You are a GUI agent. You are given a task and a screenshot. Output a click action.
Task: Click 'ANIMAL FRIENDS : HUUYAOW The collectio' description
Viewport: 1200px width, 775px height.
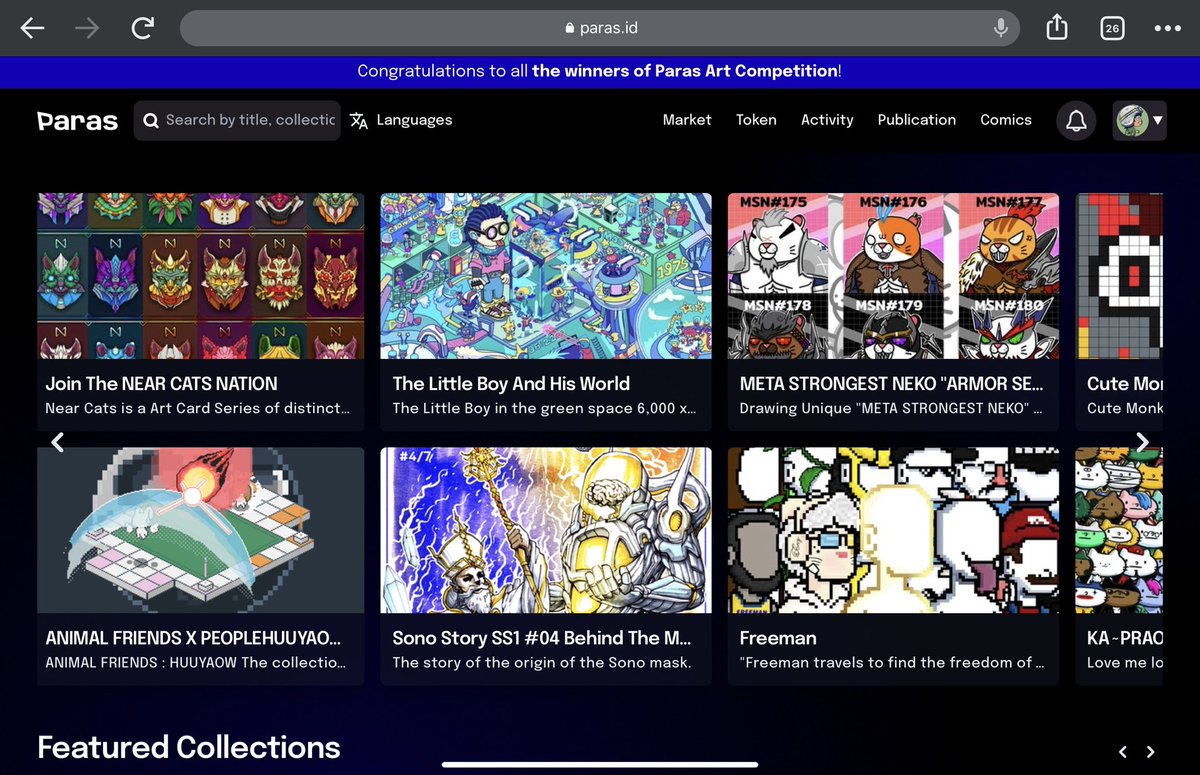coord(196,662)
